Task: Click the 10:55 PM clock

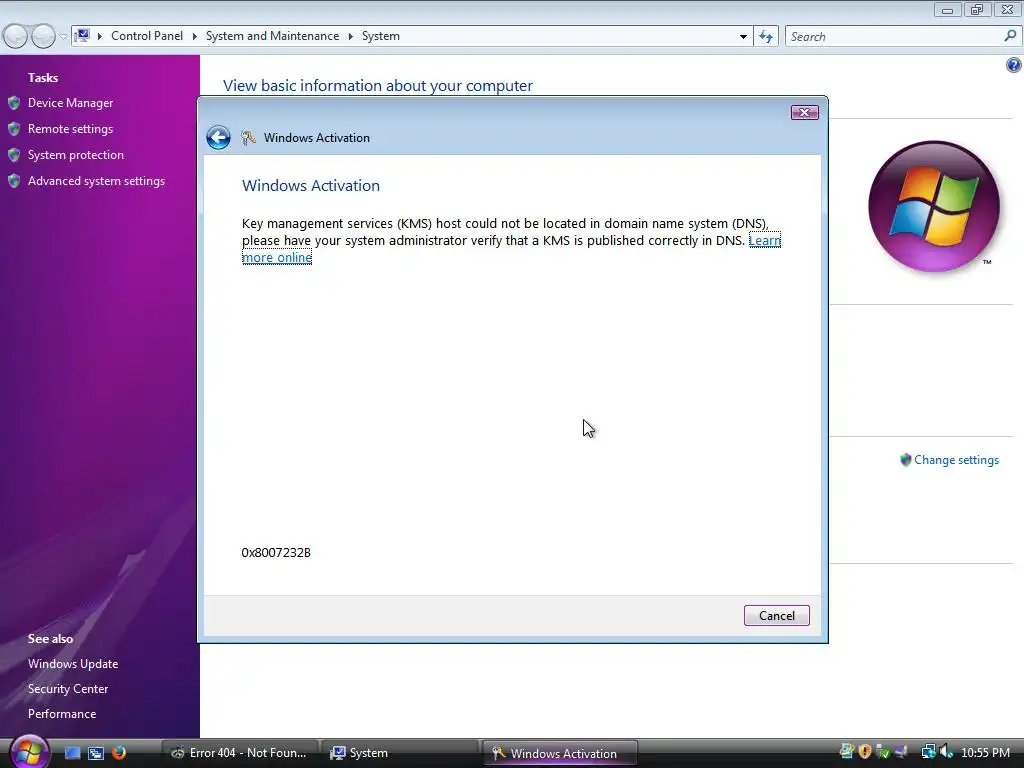Action: [985, 752]
